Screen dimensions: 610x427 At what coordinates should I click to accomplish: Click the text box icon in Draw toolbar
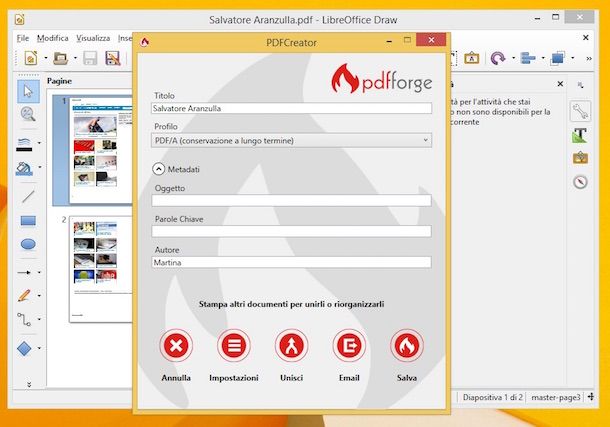coord(472,58)
